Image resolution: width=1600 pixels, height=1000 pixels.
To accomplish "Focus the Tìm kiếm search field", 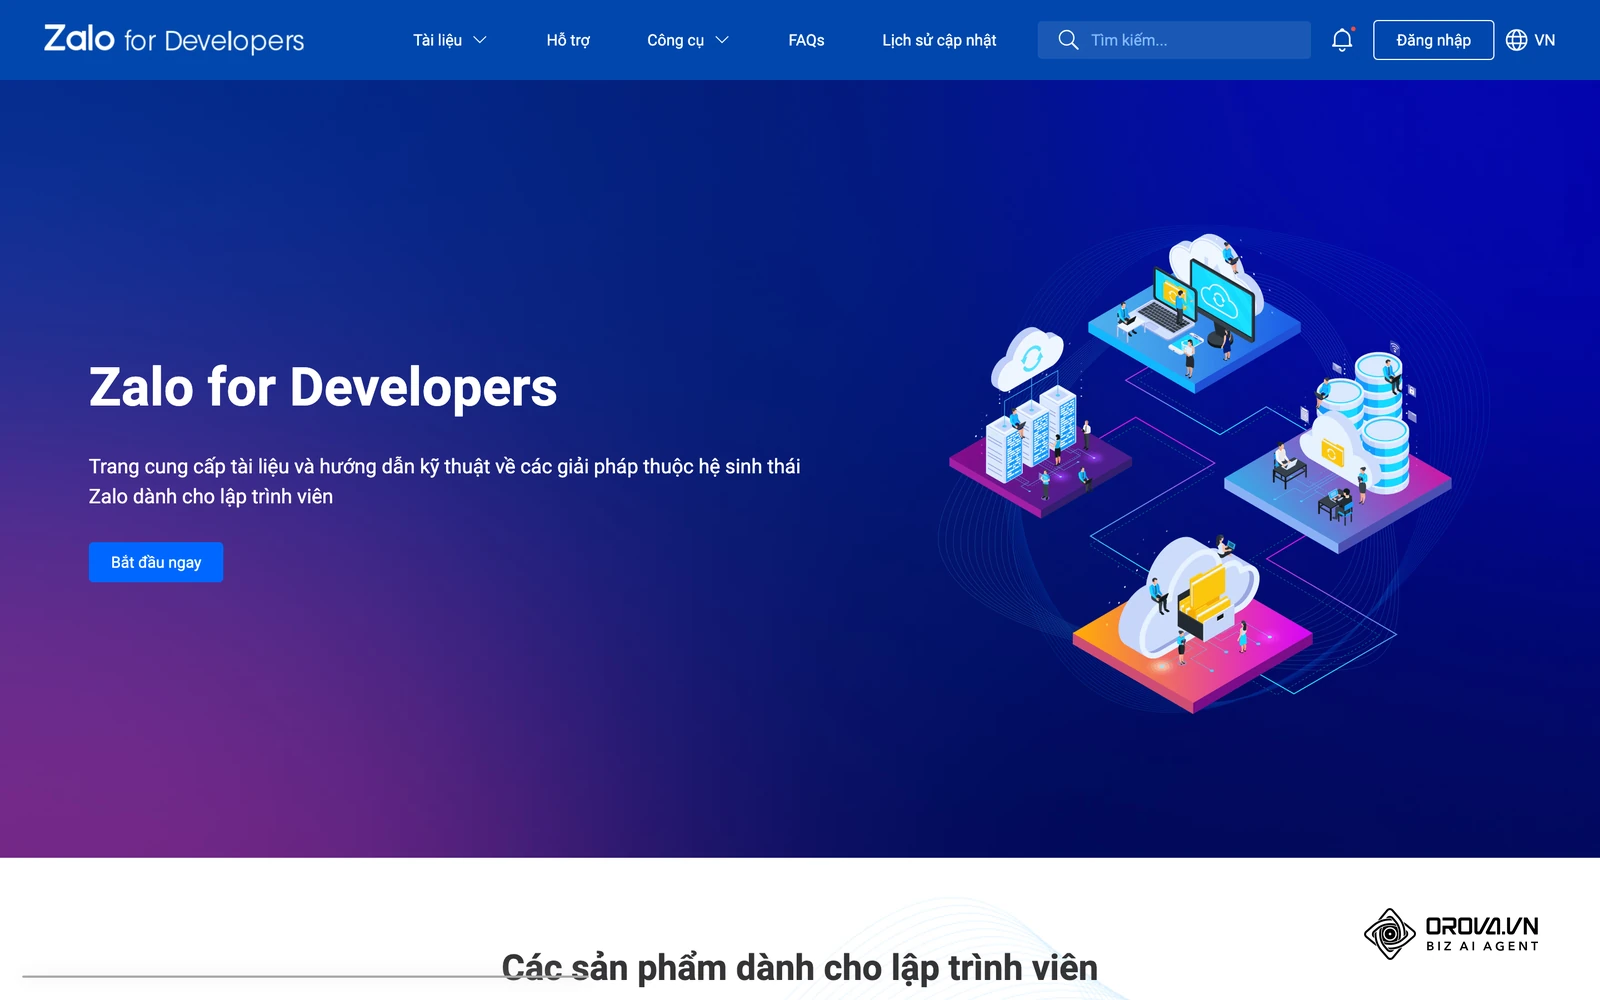I will [1174, 40].
